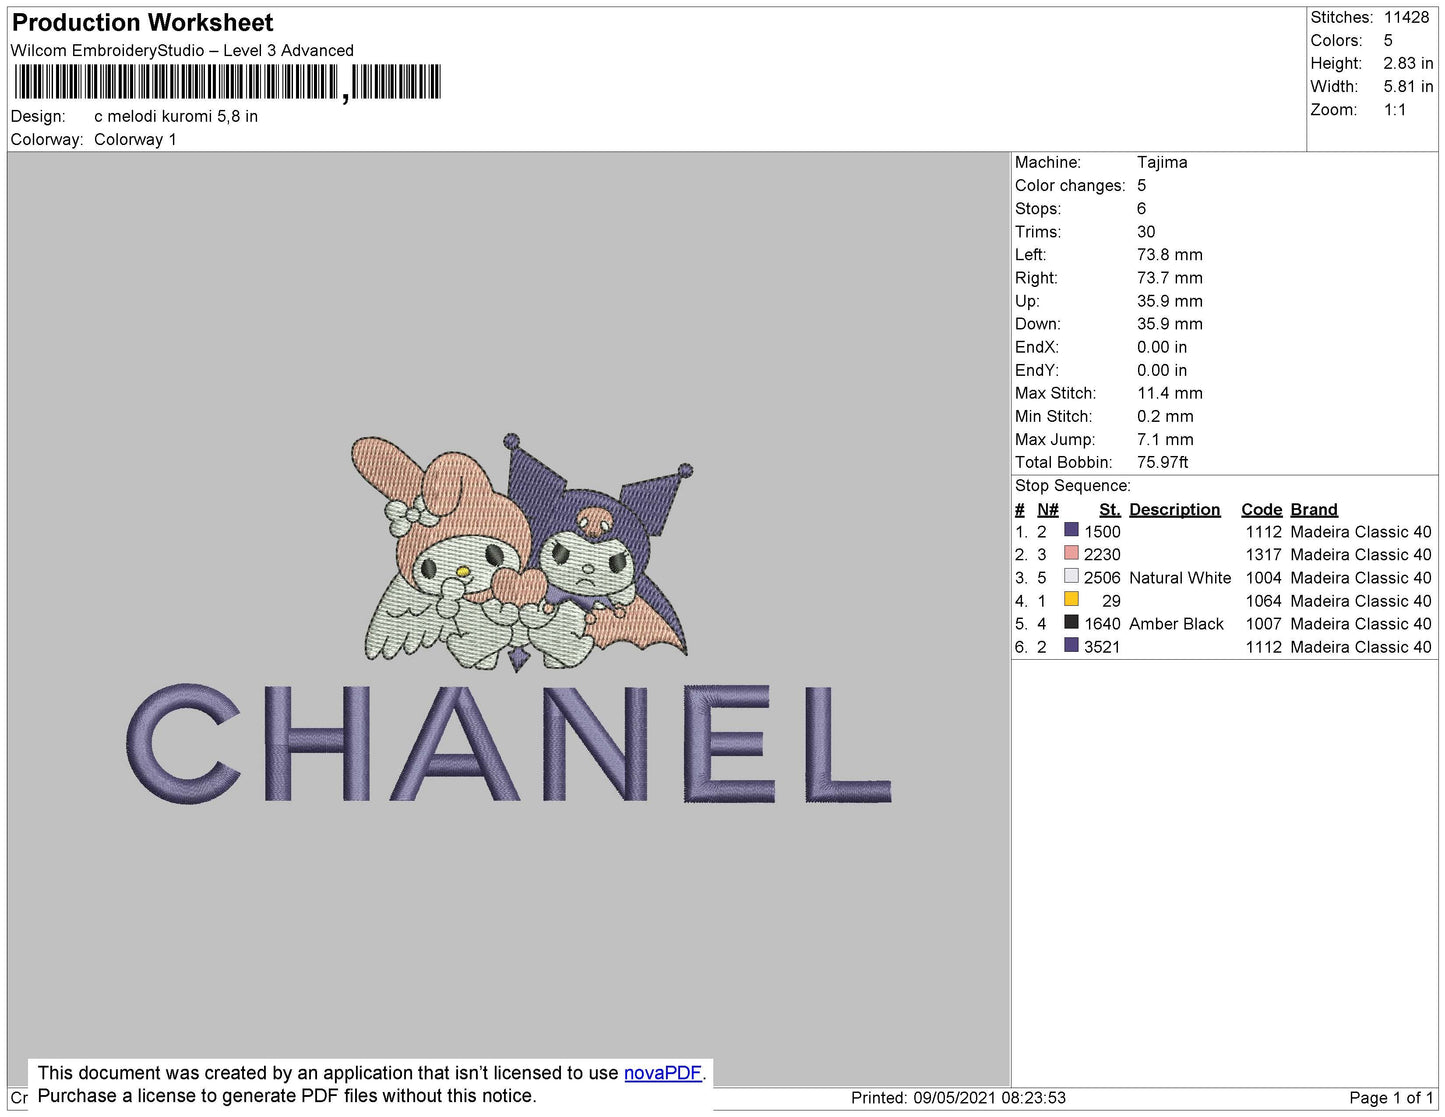This screenshot has height=1117, width=1445.
Task: Click the 'Design:' label
Action: (38, 116)
